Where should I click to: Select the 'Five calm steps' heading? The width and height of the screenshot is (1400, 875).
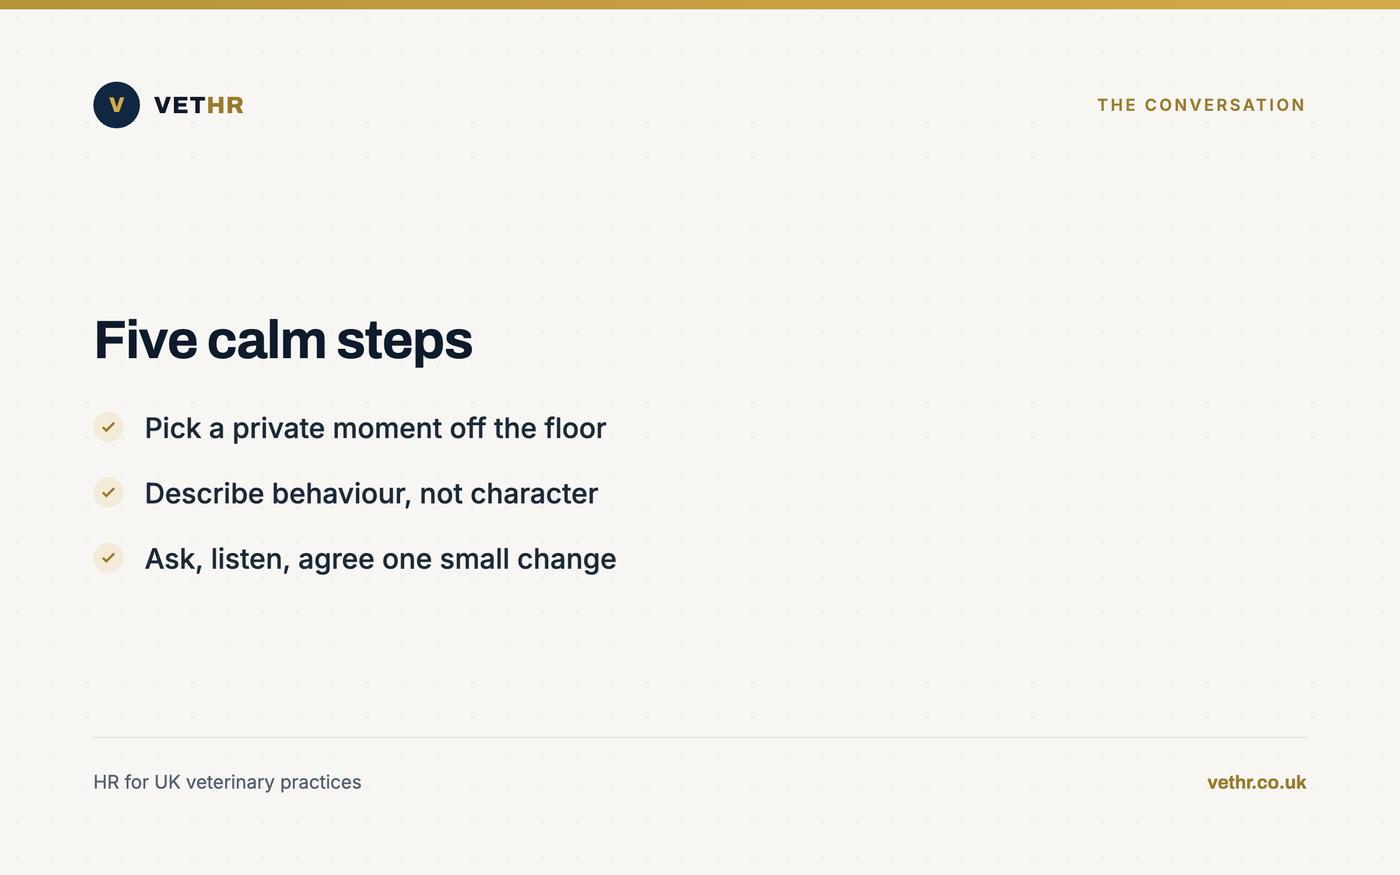283,340
